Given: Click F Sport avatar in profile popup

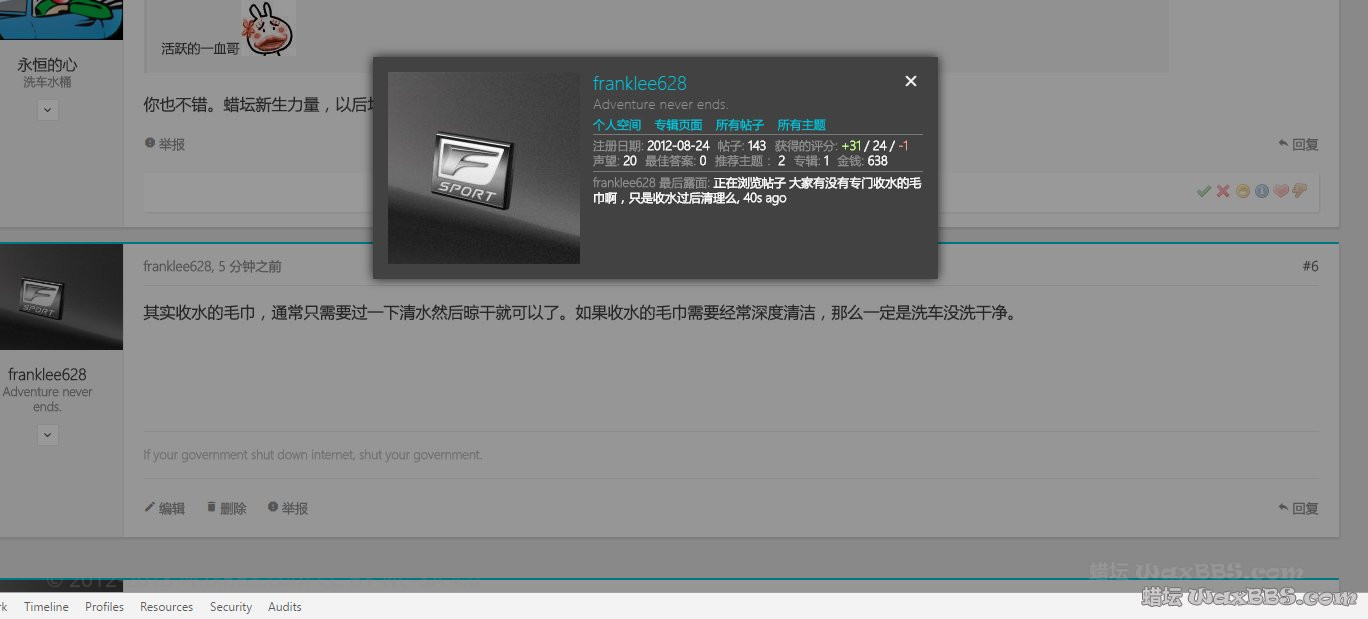Looking at the screenshot, I should click(x=483, y=168).
